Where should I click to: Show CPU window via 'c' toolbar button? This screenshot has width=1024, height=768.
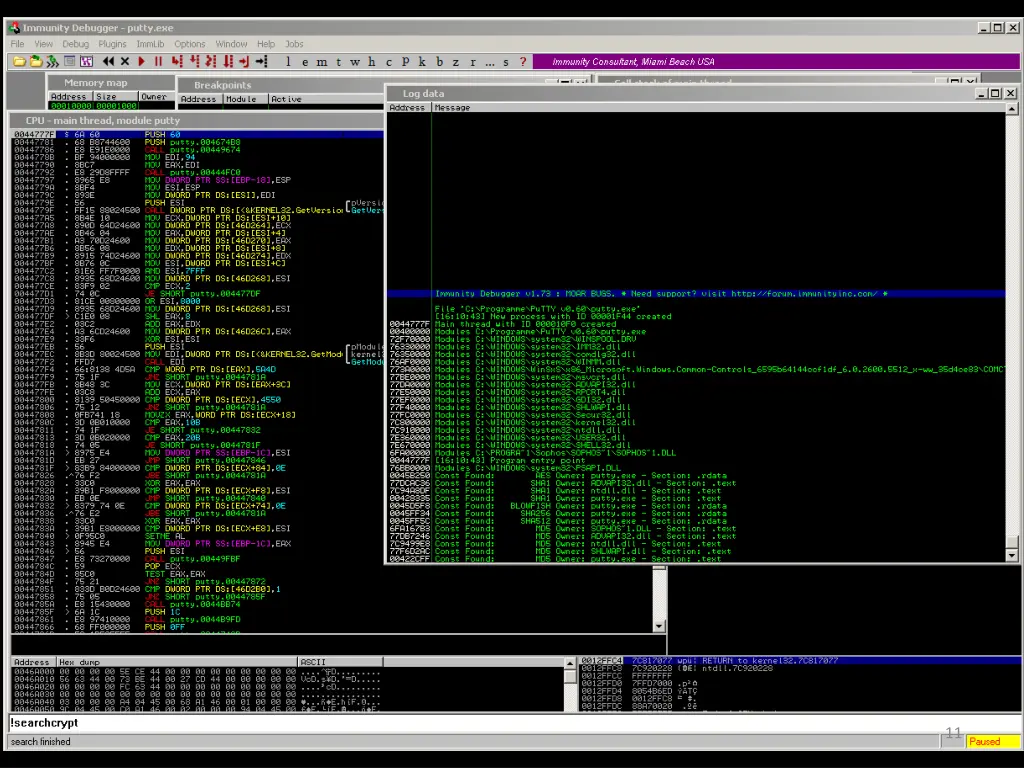click(x=389, y=61)
